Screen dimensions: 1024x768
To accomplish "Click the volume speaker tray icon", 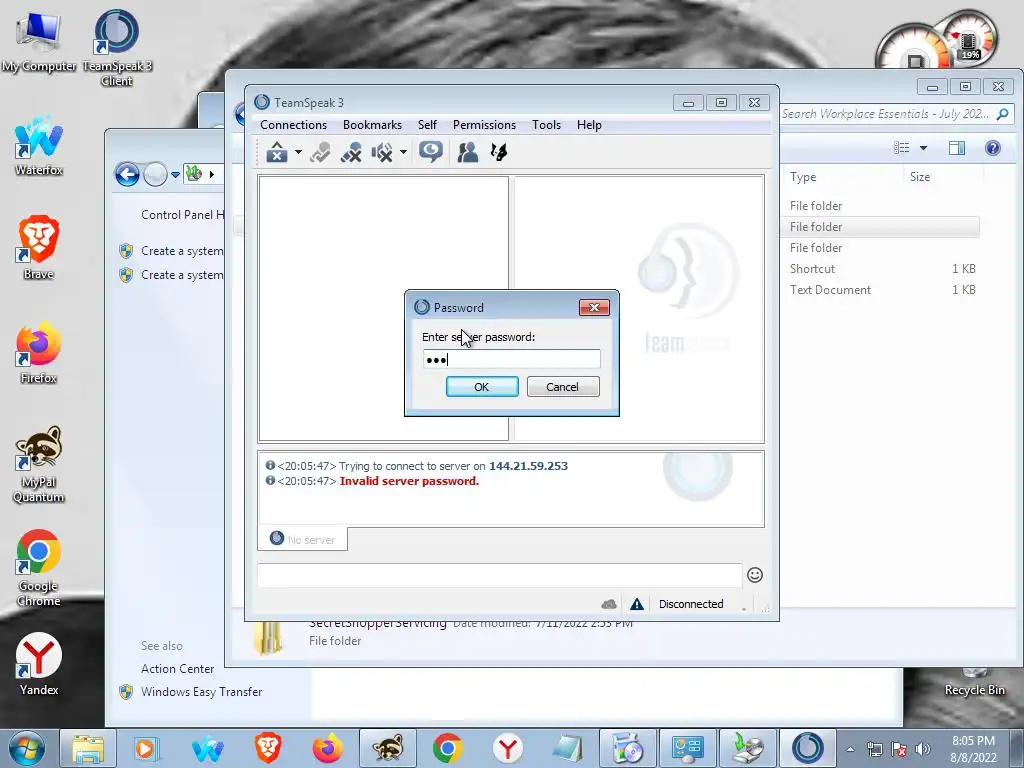I will click(922, 749).
